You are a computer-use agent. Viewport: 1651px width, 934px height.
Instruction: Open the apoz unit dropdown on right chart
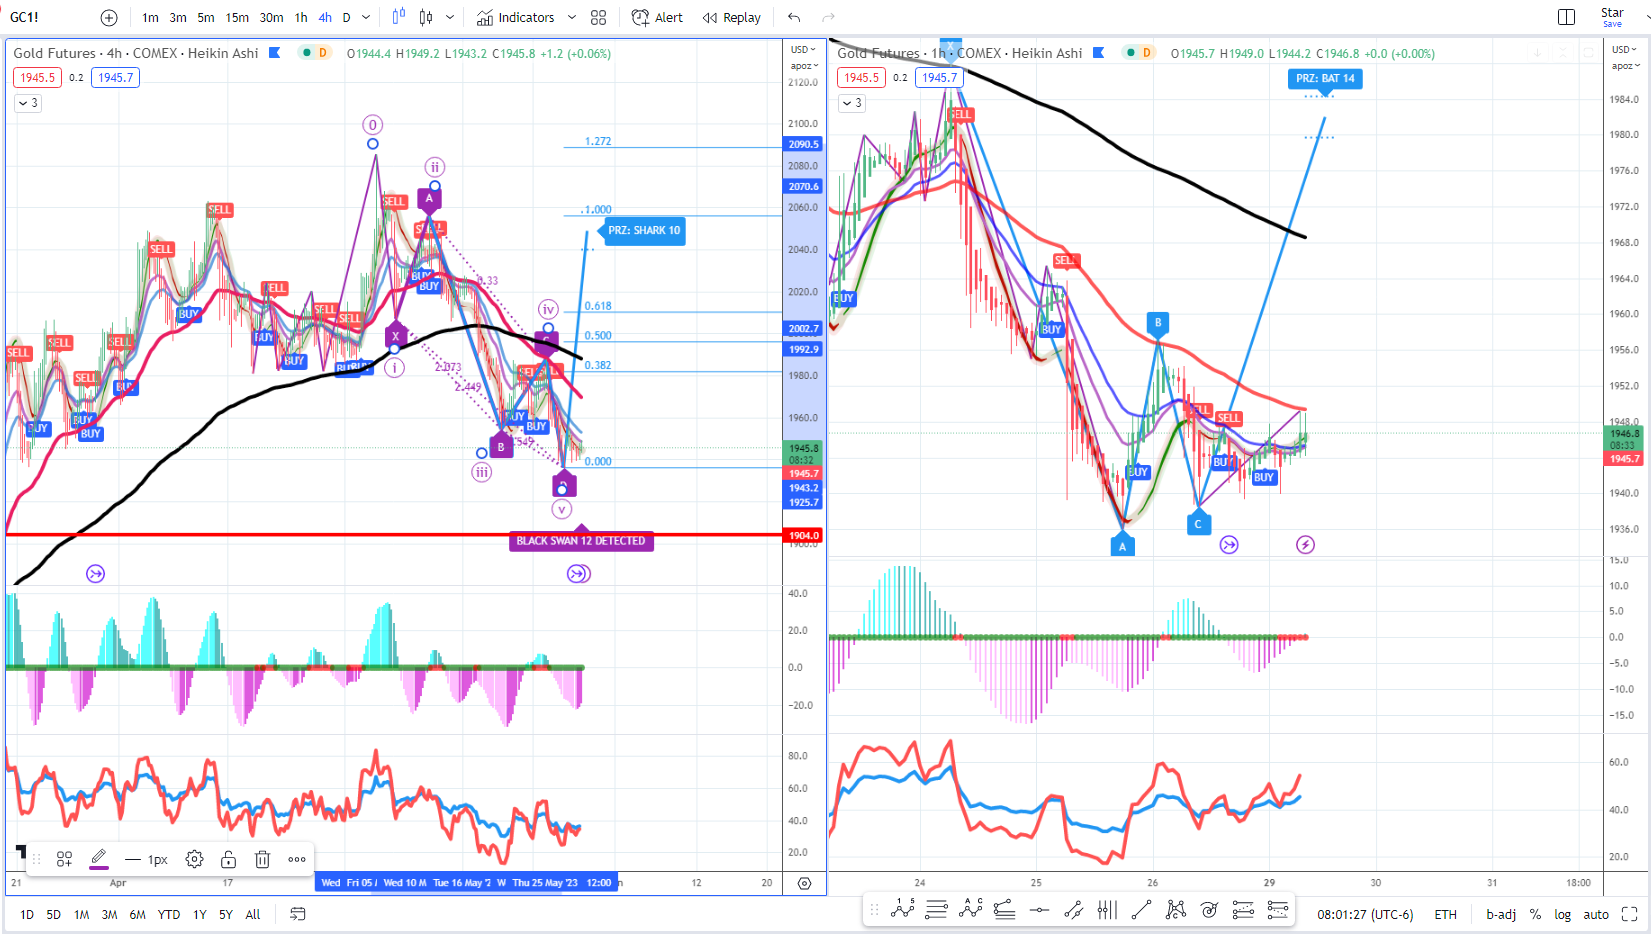(x=1625, y=66)
